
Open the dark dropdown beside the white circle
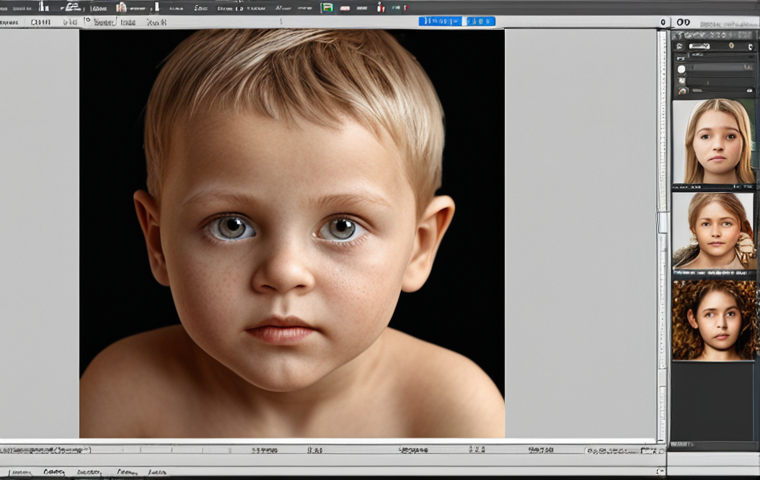click(x=720, y=69)
